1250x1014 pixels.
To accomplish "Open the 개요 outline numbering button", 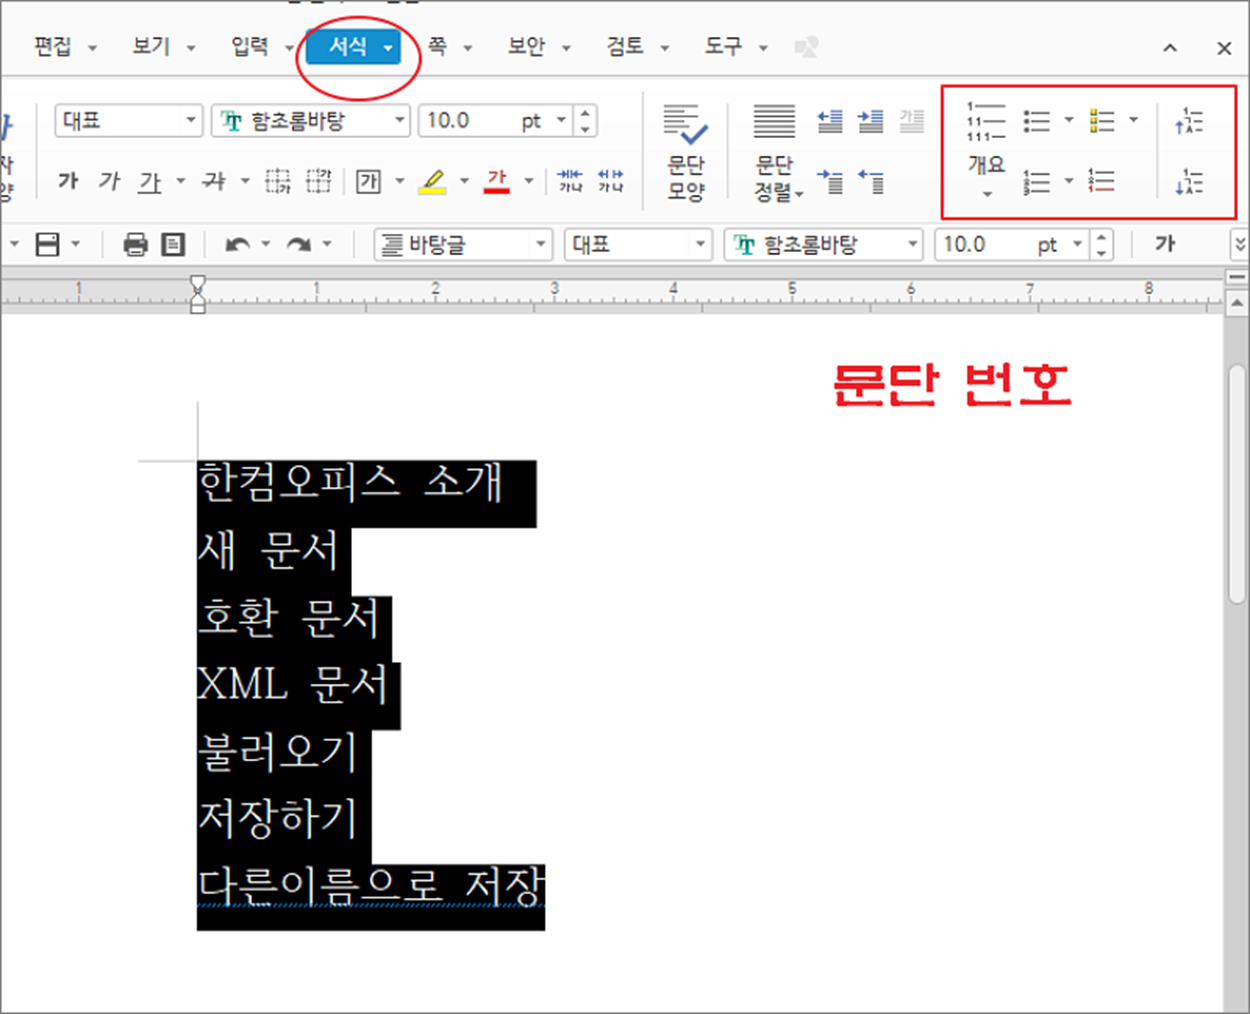I will coord(986,150).
